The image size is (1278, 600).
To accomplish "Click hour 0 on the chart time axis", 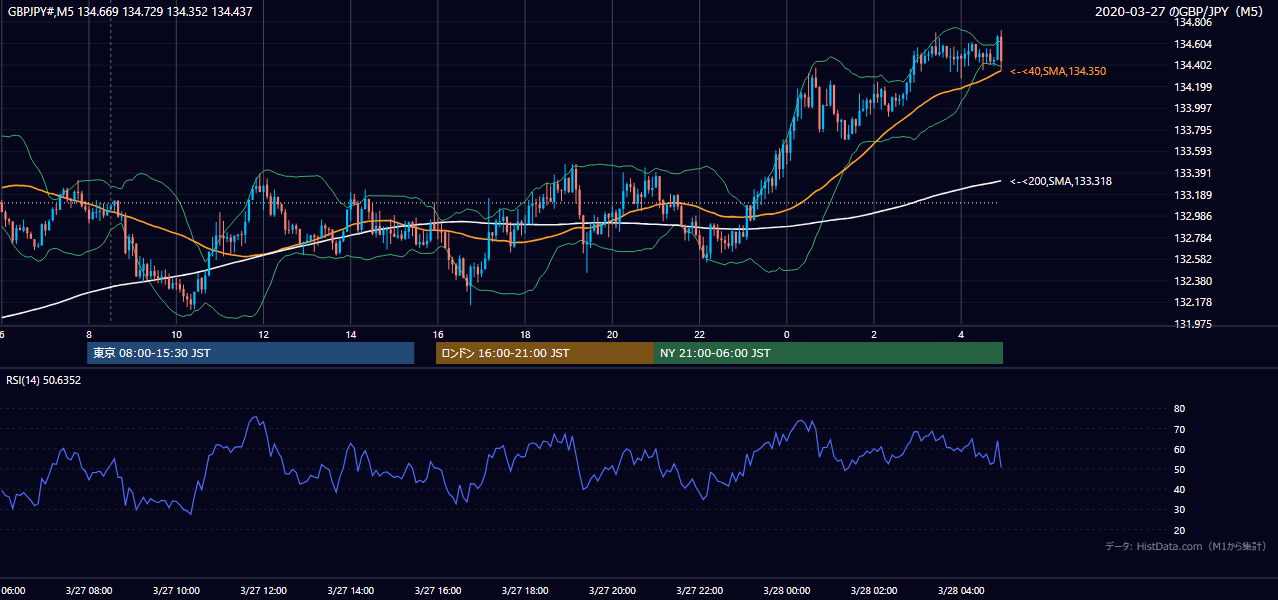I will (786, 334).
